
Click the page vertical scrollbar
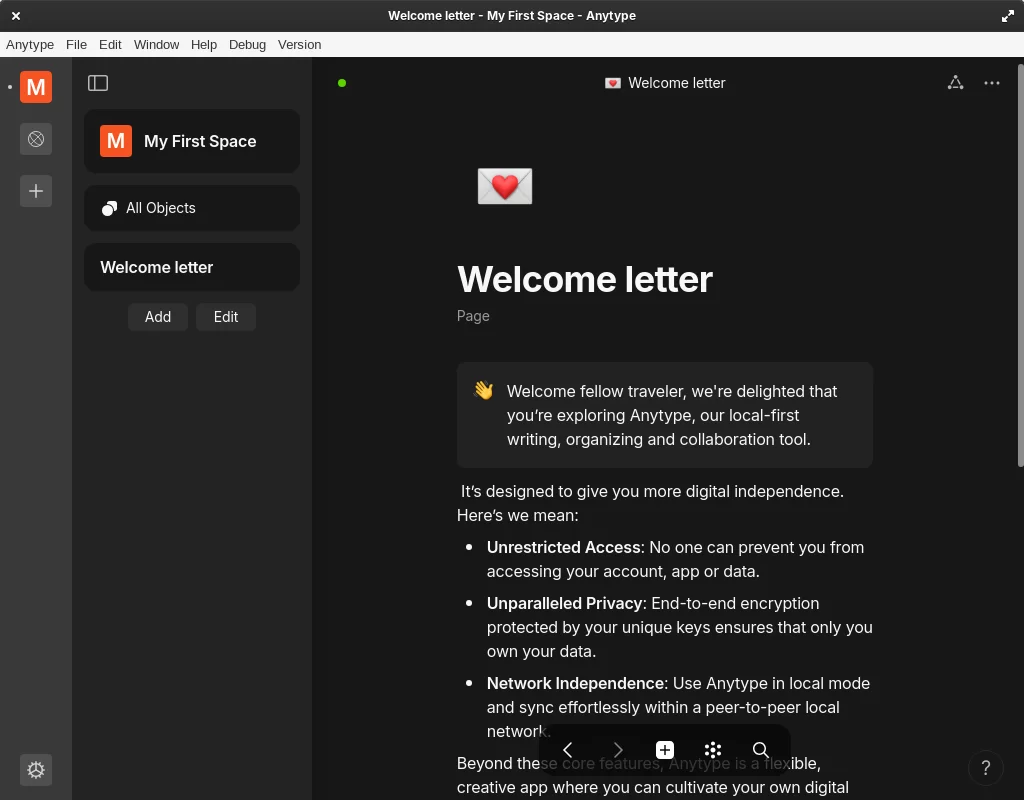1020,265
